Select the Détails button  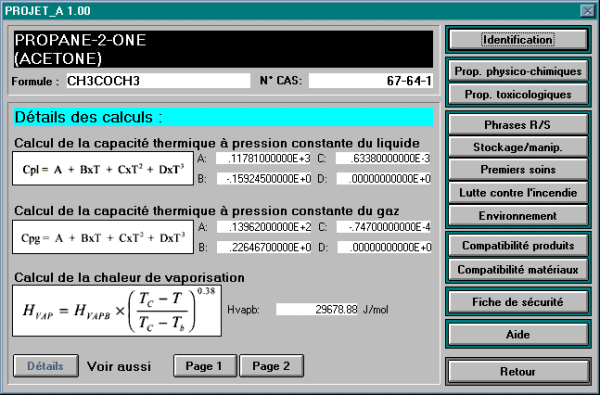pyautogui.click(x=46, y=366)
